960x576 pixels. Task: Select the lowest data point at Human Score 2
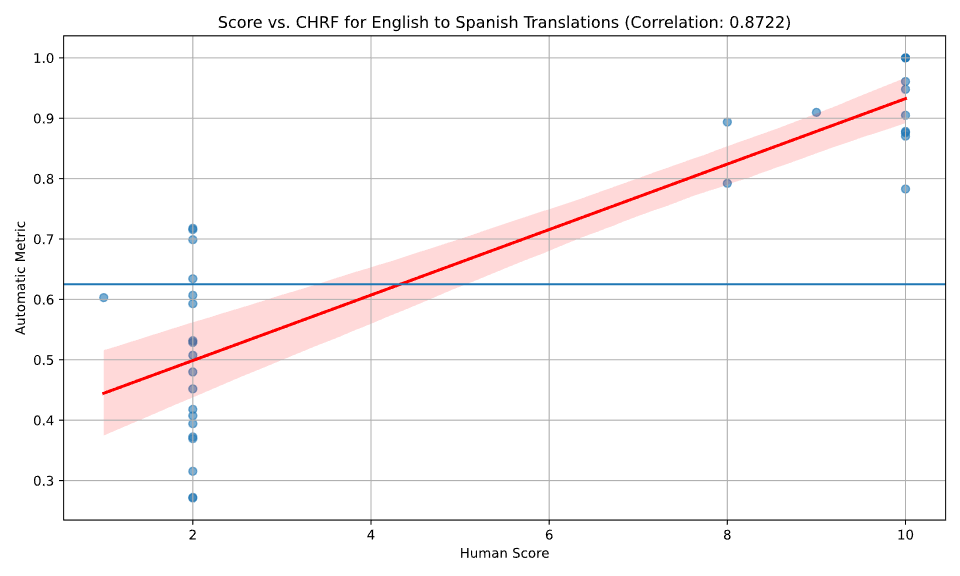coord(192,497)
